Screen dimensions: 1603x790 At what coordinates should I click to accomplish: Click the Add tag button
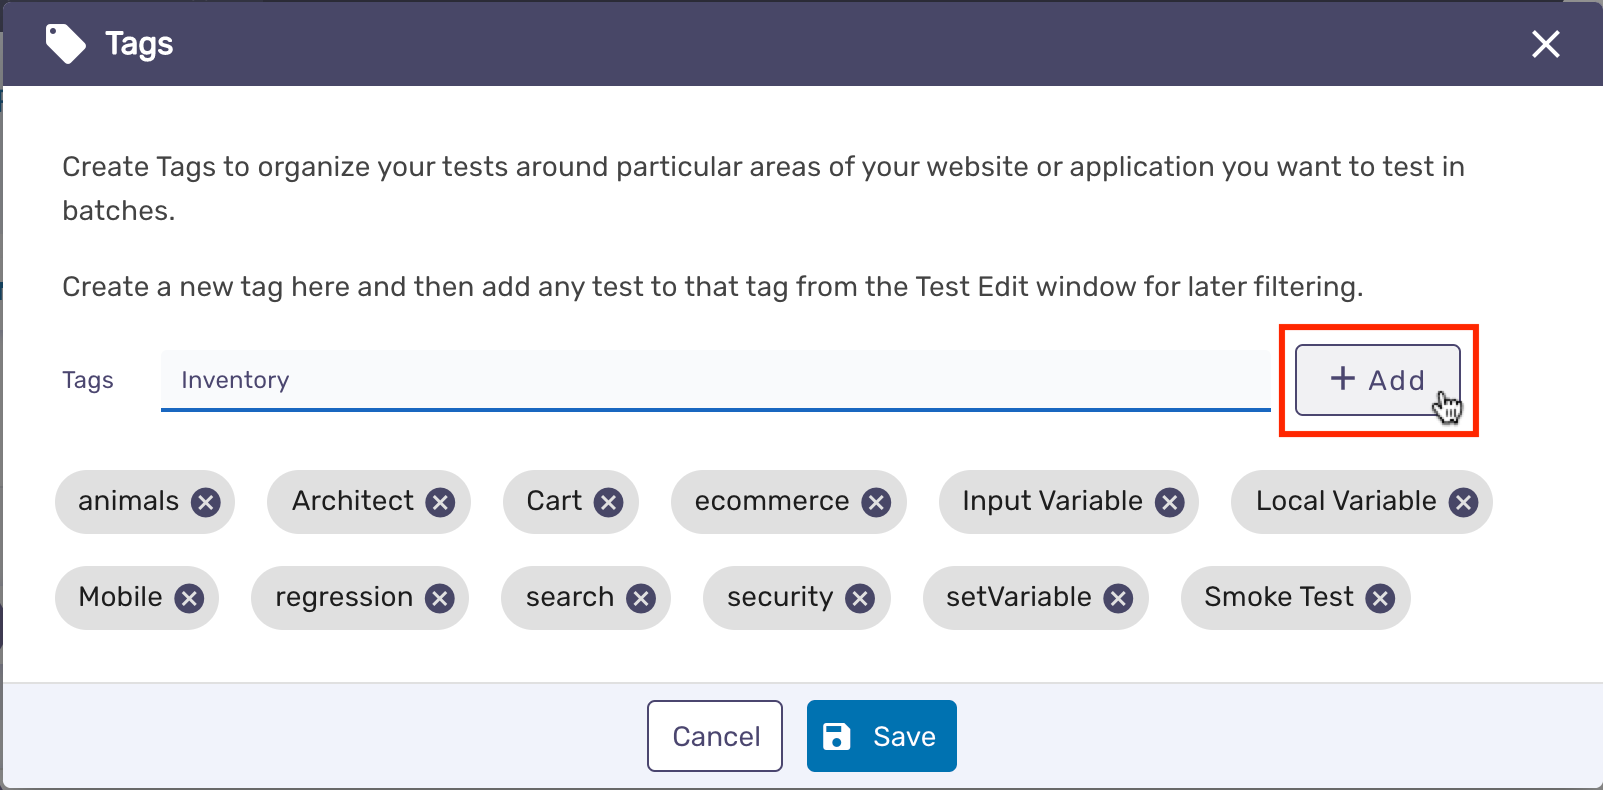(x=1377, y=380)
